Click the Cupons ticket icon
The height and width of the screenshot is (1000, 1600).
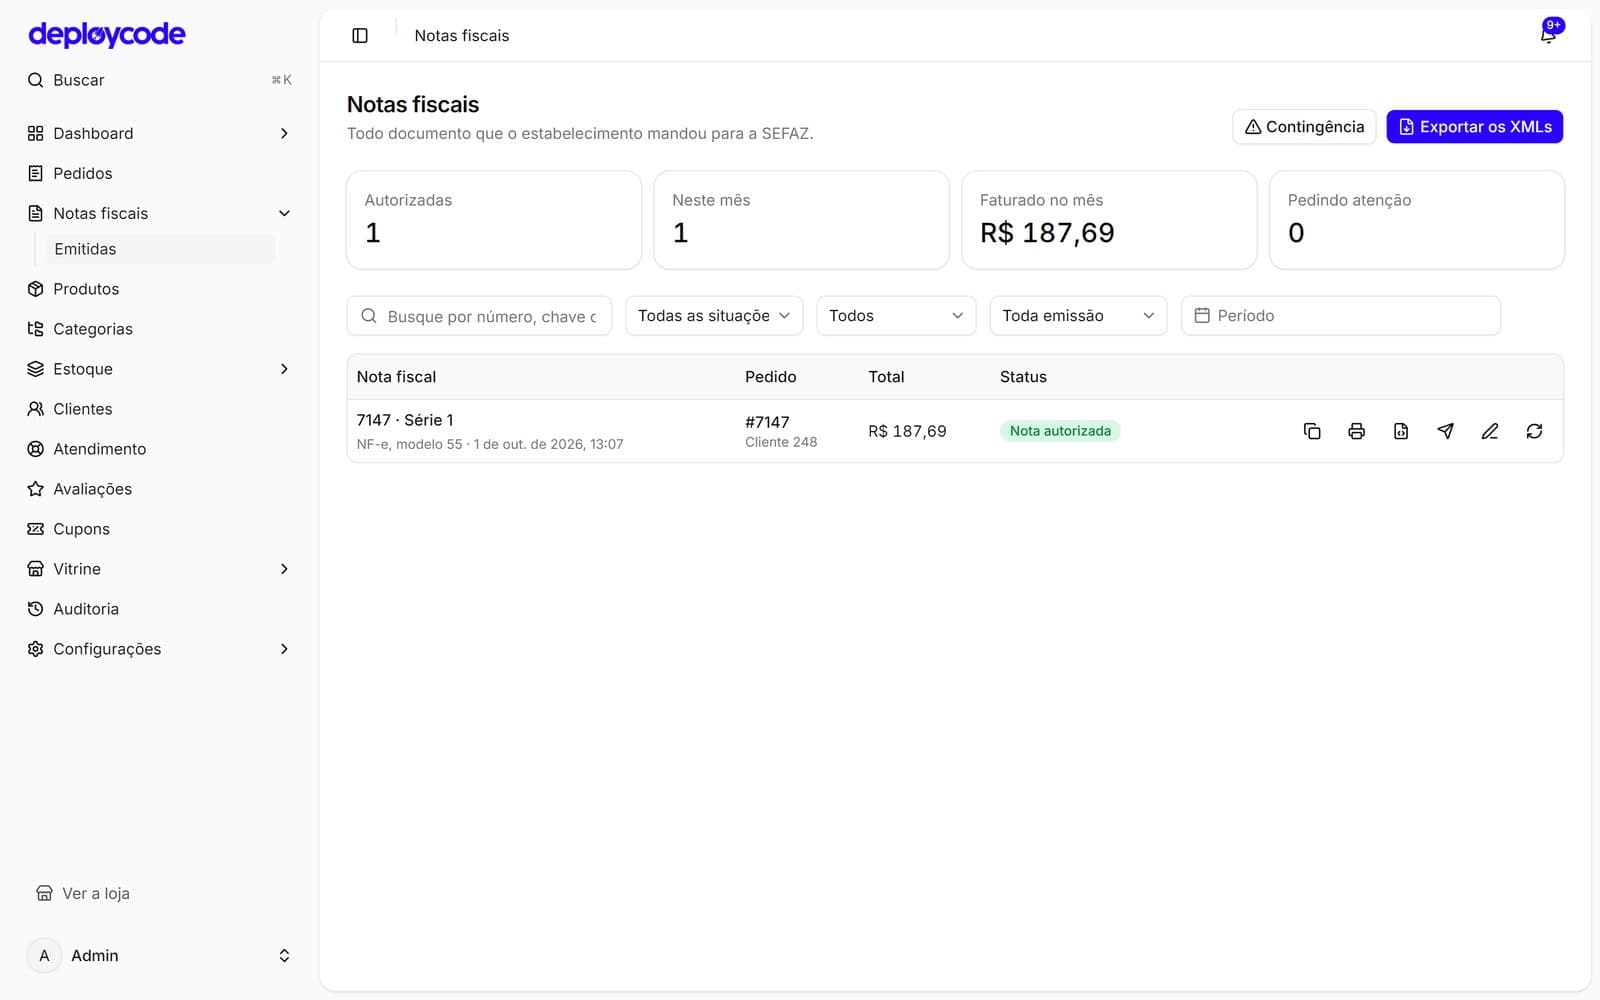(x=36, y=529)
